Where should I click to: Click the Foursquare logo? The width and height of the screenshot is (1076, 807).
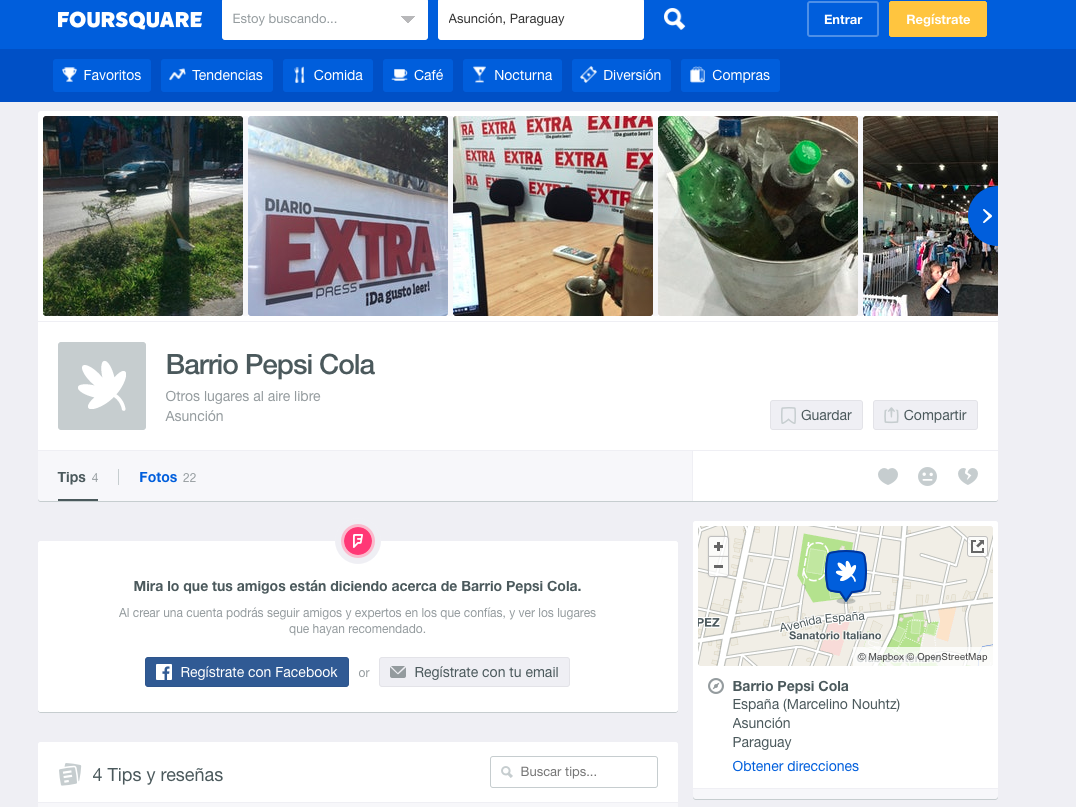tap(130, 19)
